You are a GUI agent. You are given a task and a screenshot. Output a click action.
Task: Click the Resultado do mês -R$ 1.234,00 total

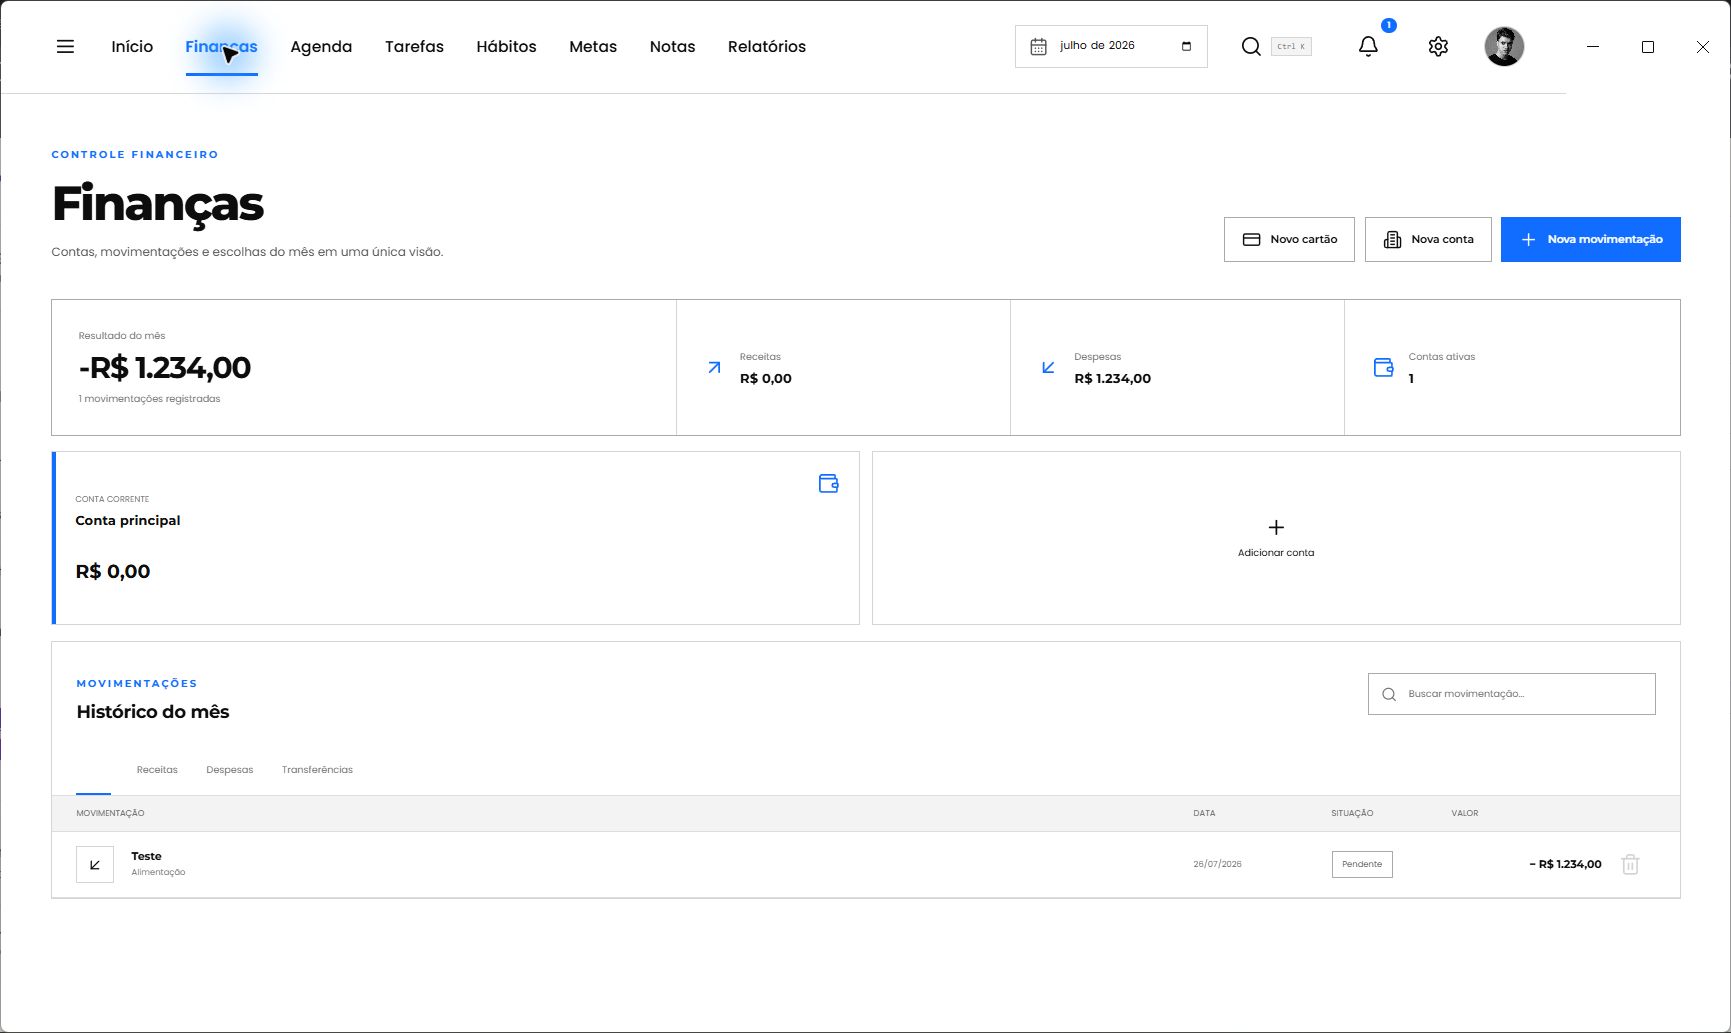pos(165,368)
